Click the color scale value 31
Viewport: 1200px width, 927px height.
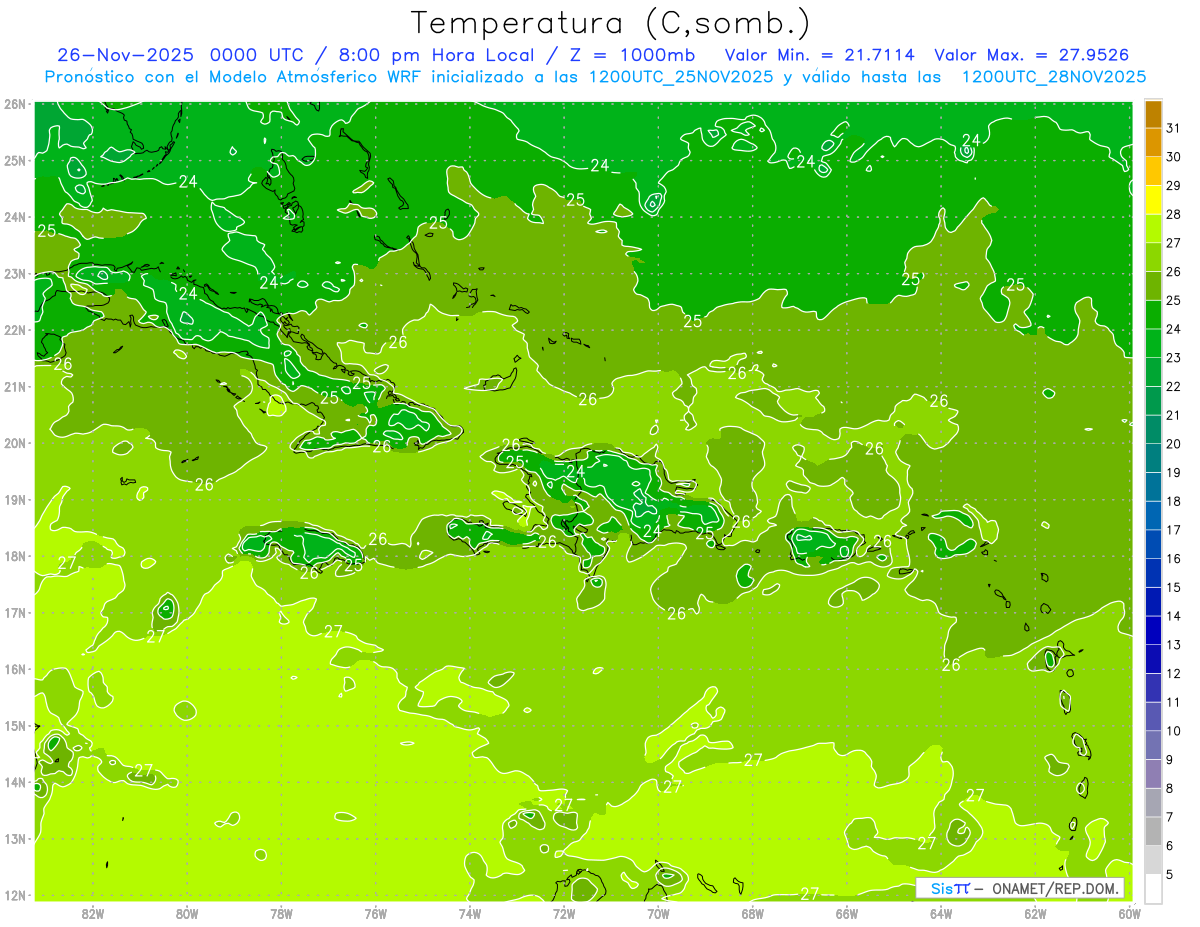tap(1173, 128)
